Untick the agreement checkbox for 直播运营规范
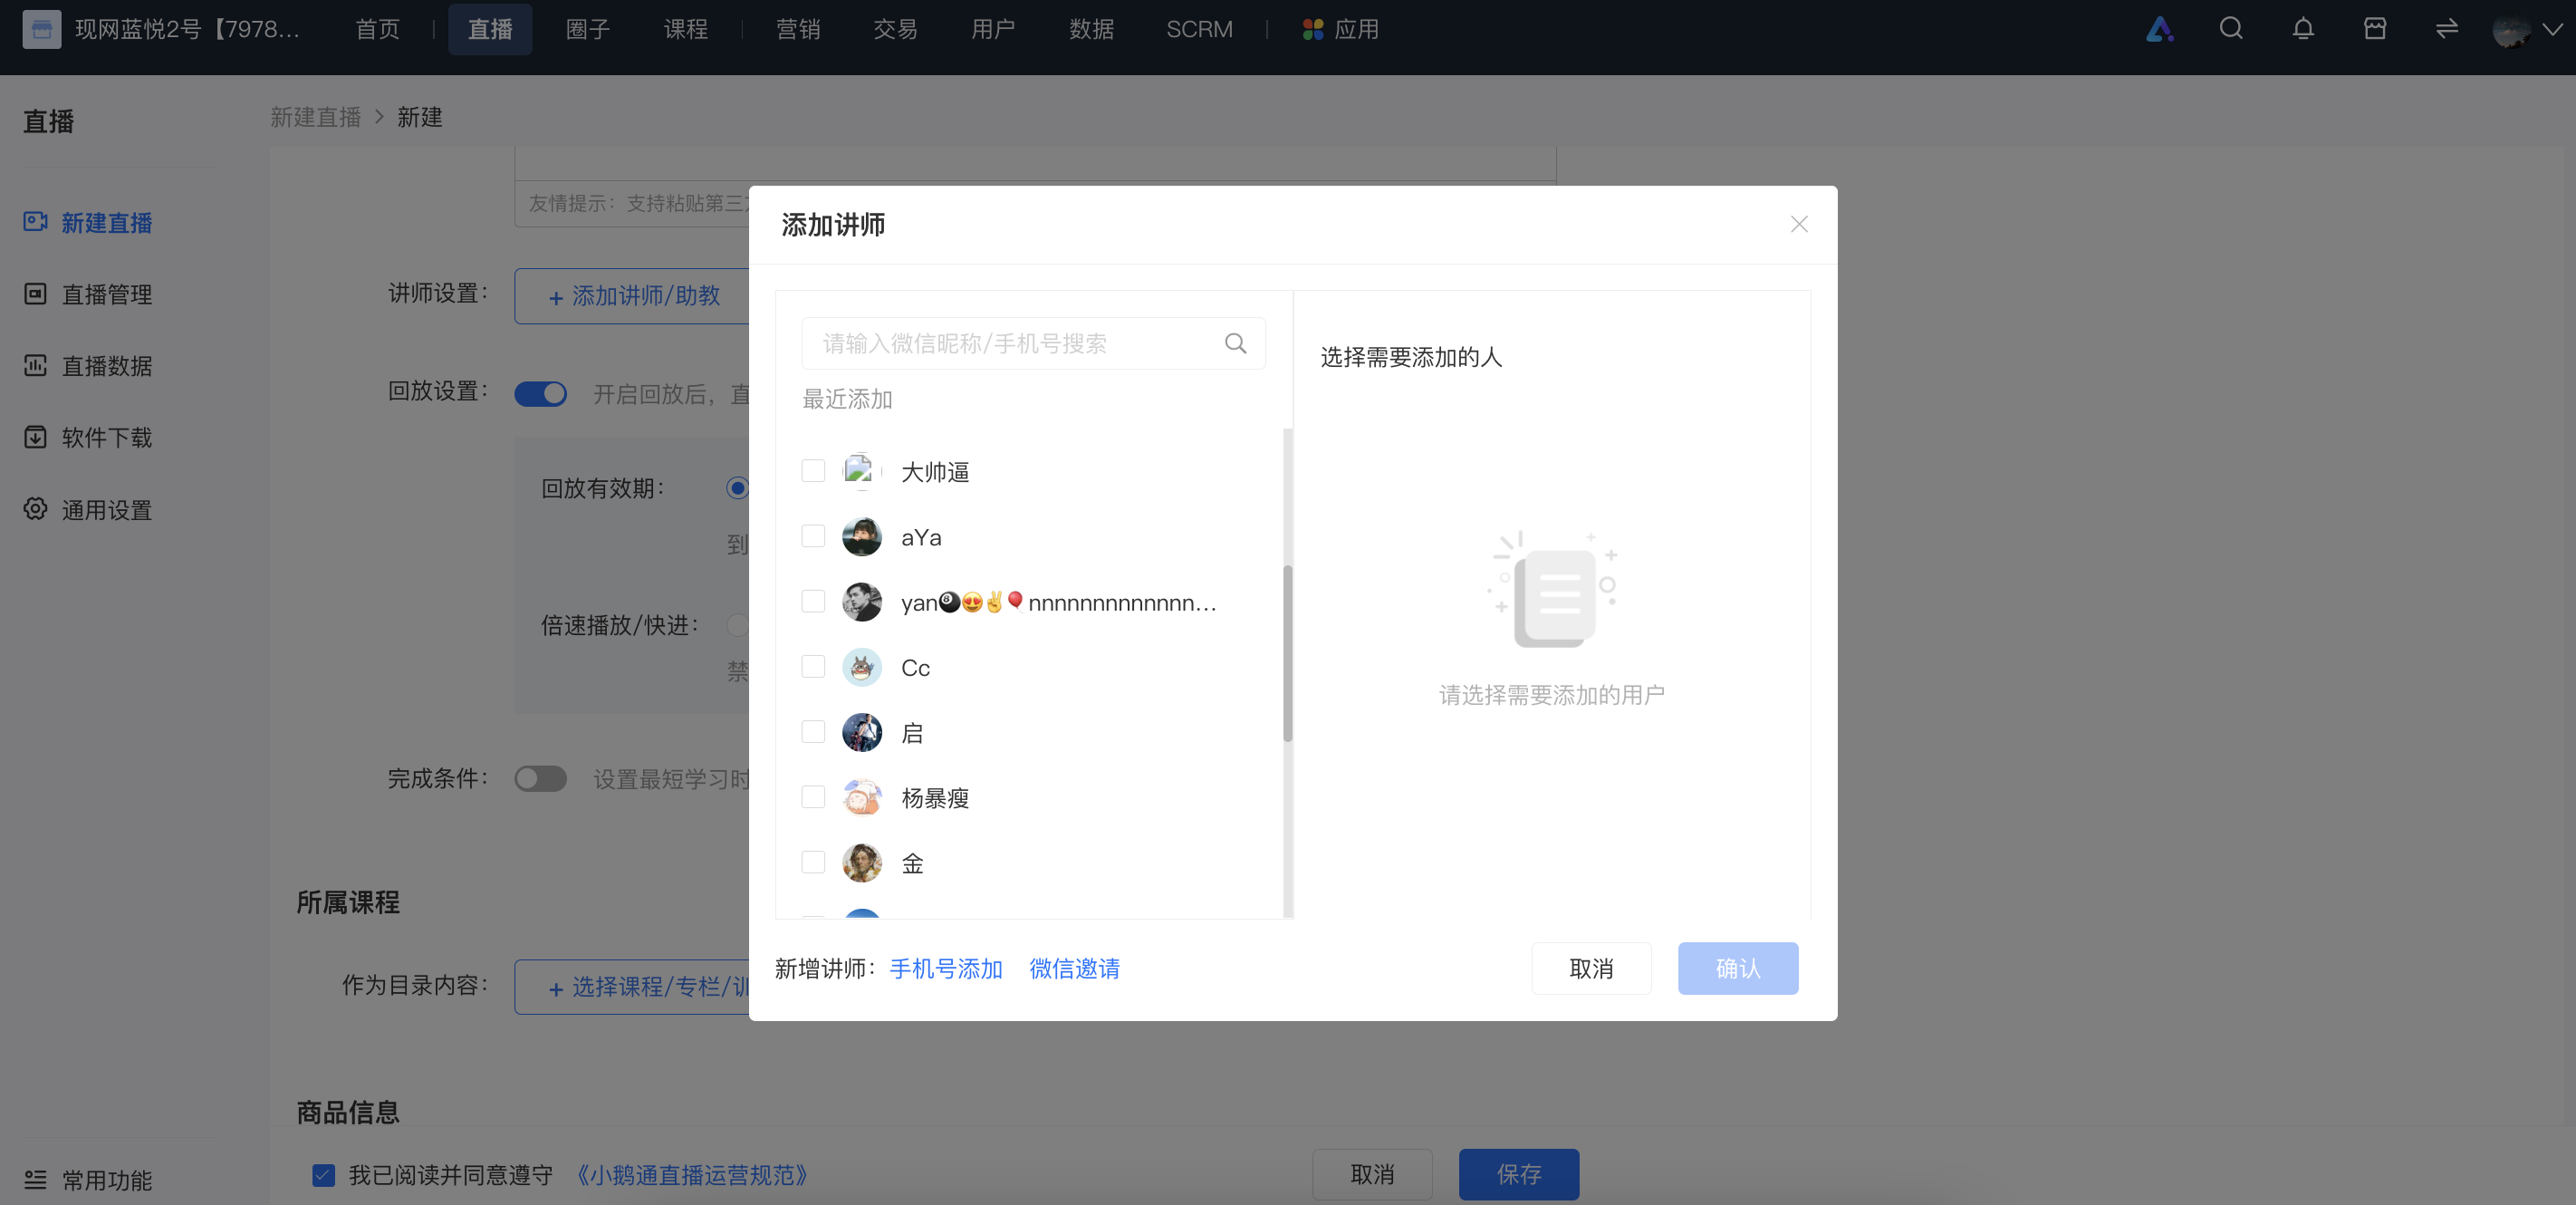 click(323, 1175)
